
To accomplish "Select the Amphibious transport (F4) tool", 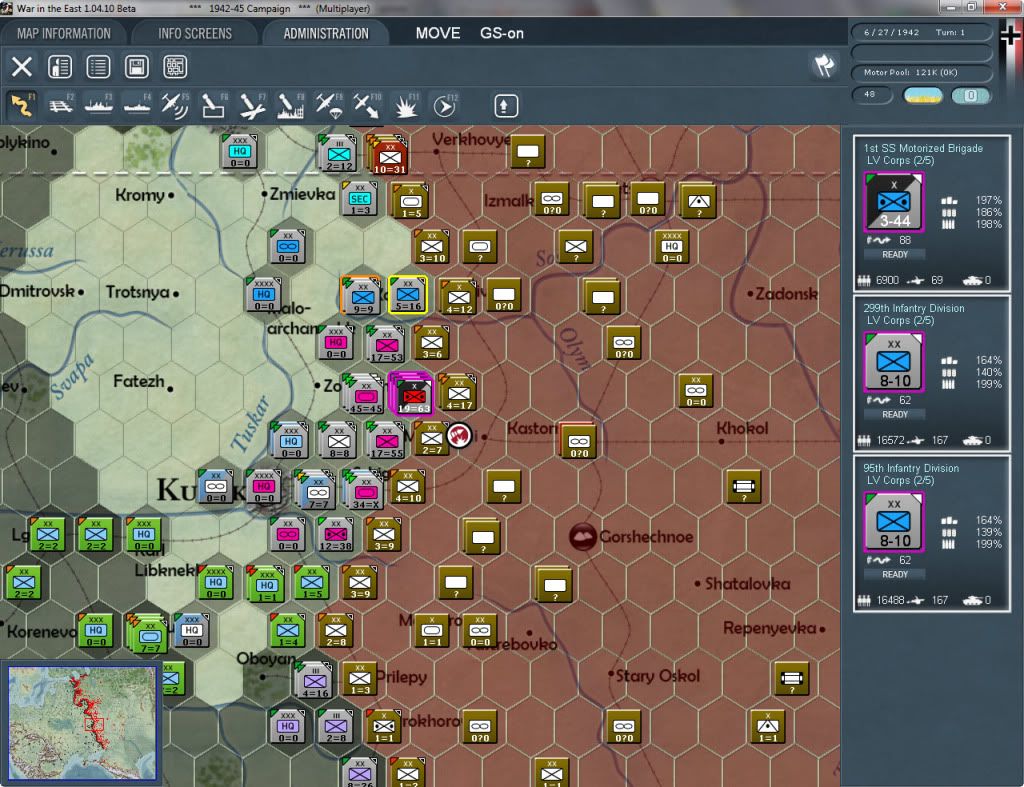I will 137,106.
